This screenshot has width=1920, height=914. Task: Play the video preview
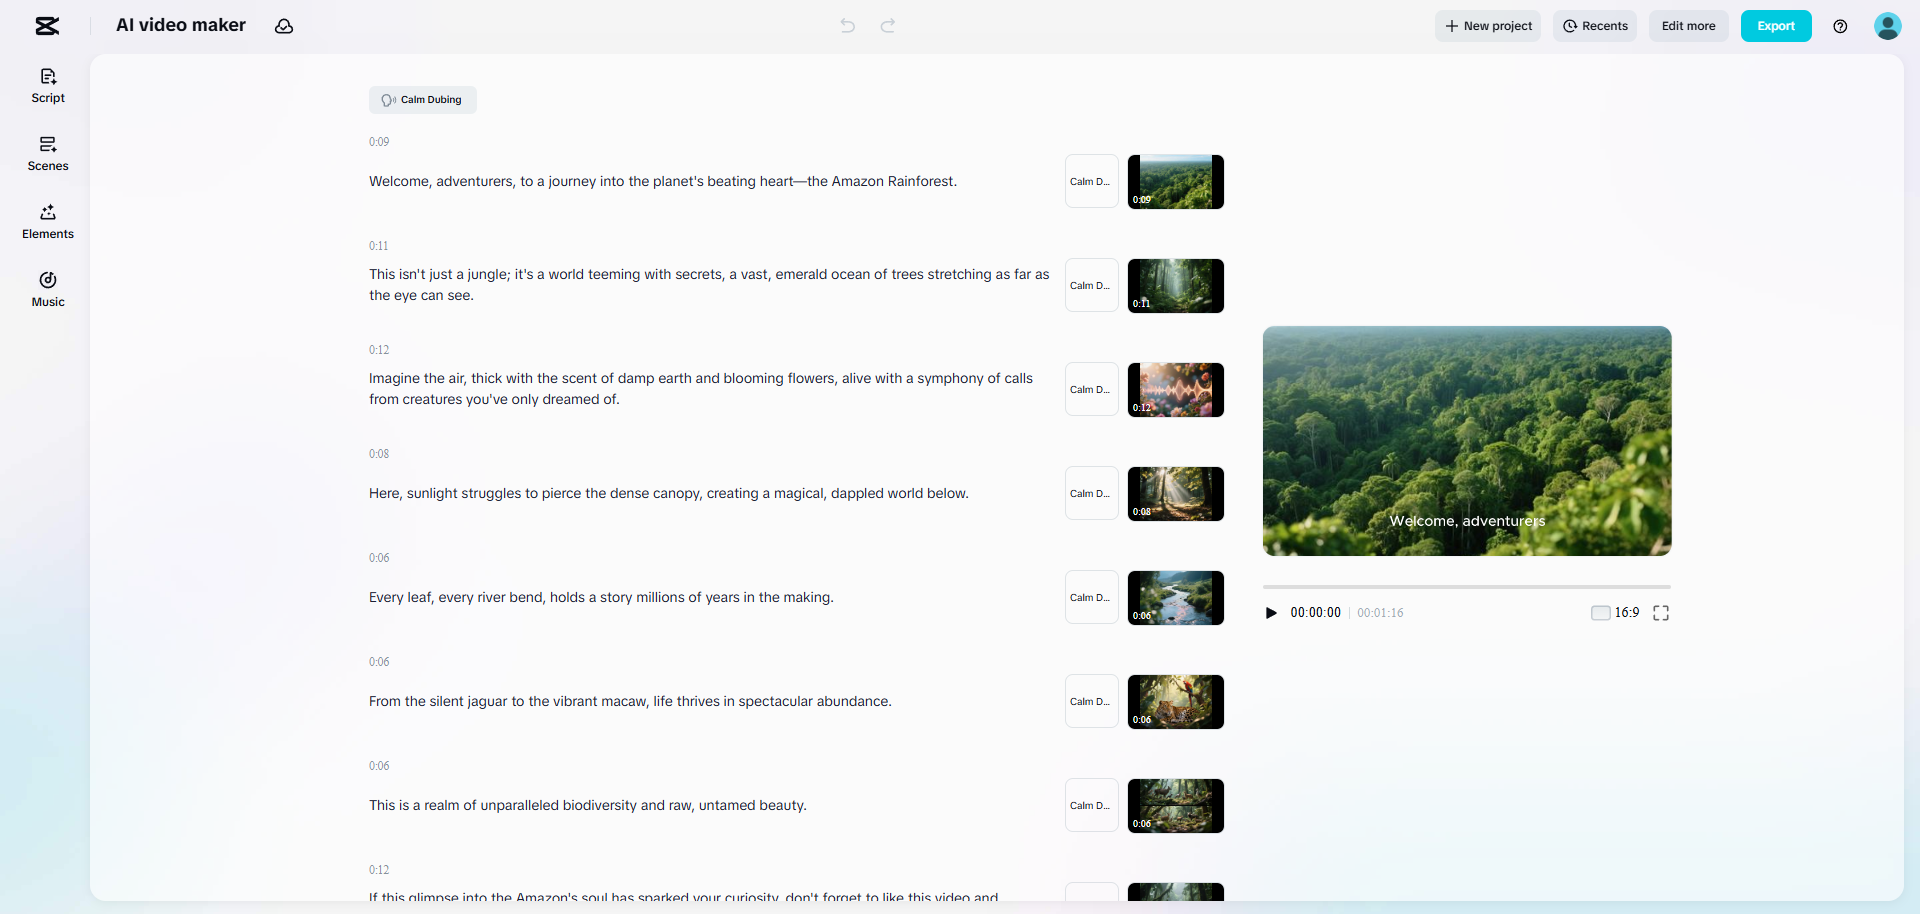(1271, 613)
